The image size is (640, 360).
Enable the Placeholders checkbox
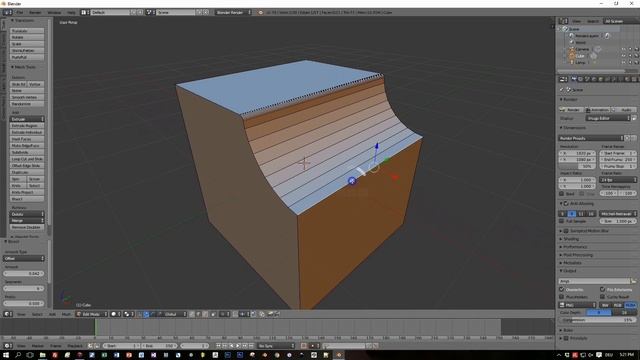[x=562, y=297]
